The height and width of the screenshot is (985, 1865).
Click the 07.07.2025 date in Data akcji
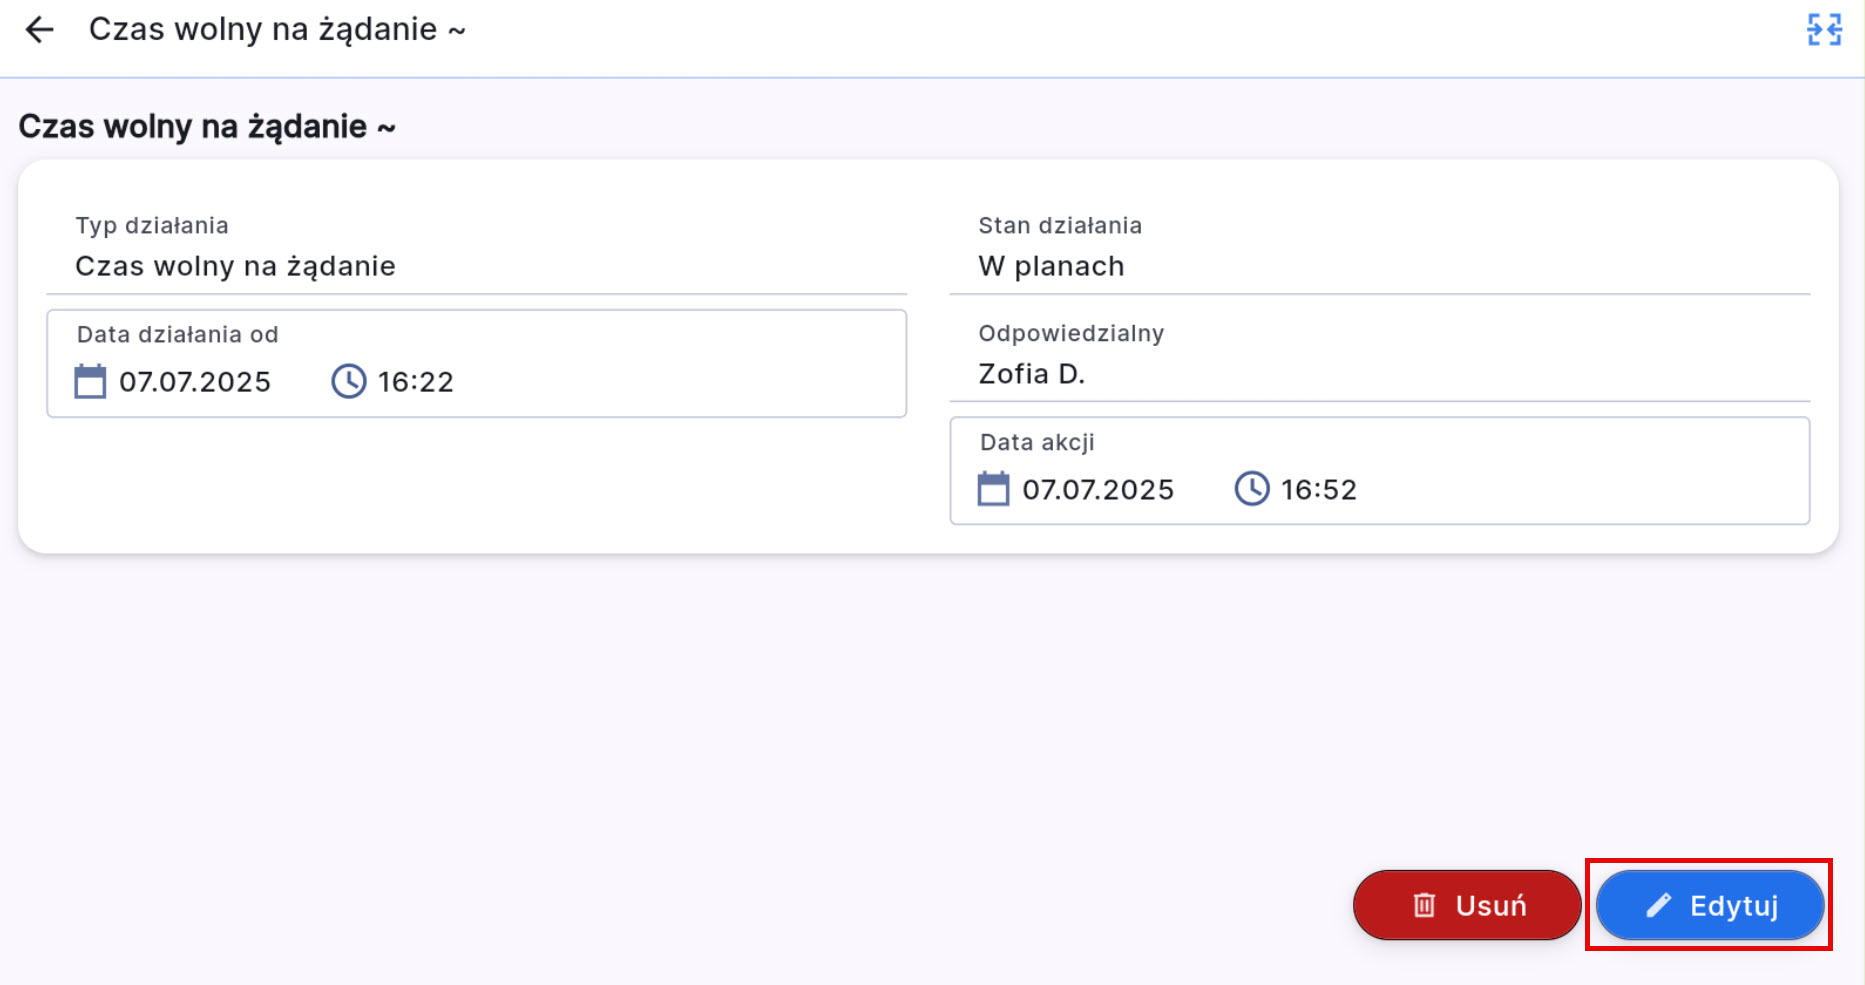coord(1098,490)
